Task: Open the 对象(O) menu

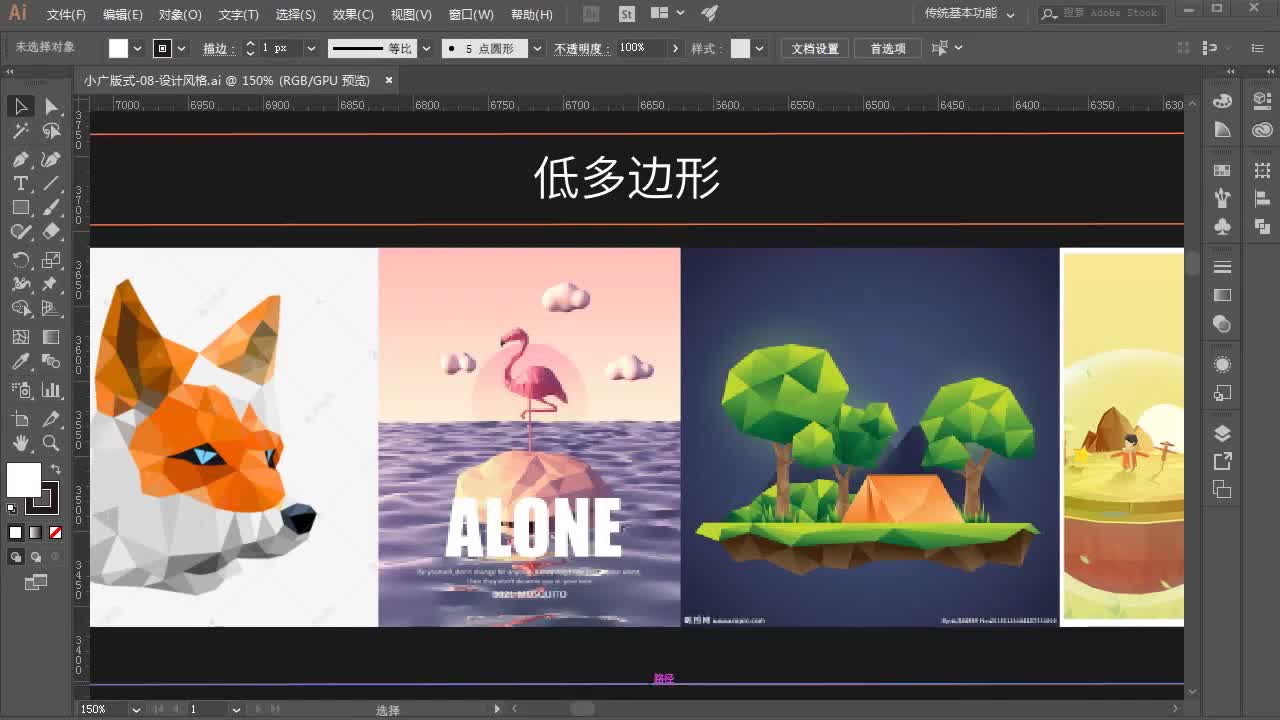Action: (x=180, y=14)
